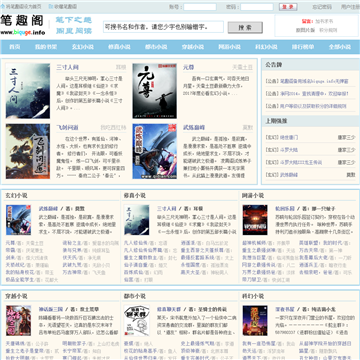This screenshot has height=360, width=360.
Task: Open the 深夜书屋 title link
Action: tap(285, 309)
